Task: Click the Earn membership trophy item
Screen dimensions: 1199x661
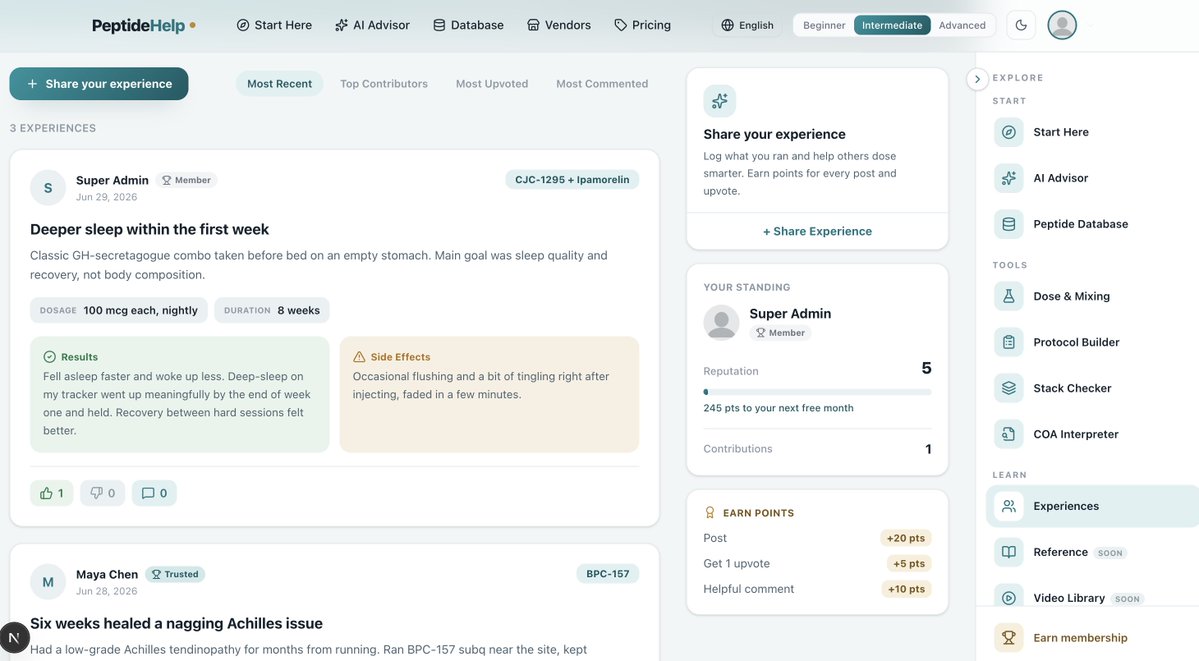Action: pyautogui.click(x=1092, y=637)
